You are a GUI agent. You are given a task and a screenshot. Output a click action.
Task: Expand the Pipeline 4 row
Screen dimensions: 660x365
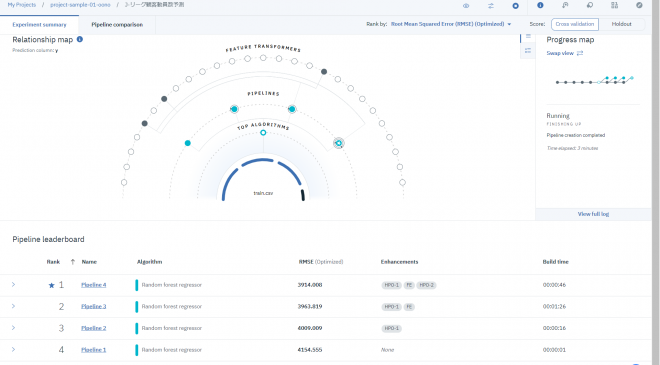point(13,285)
